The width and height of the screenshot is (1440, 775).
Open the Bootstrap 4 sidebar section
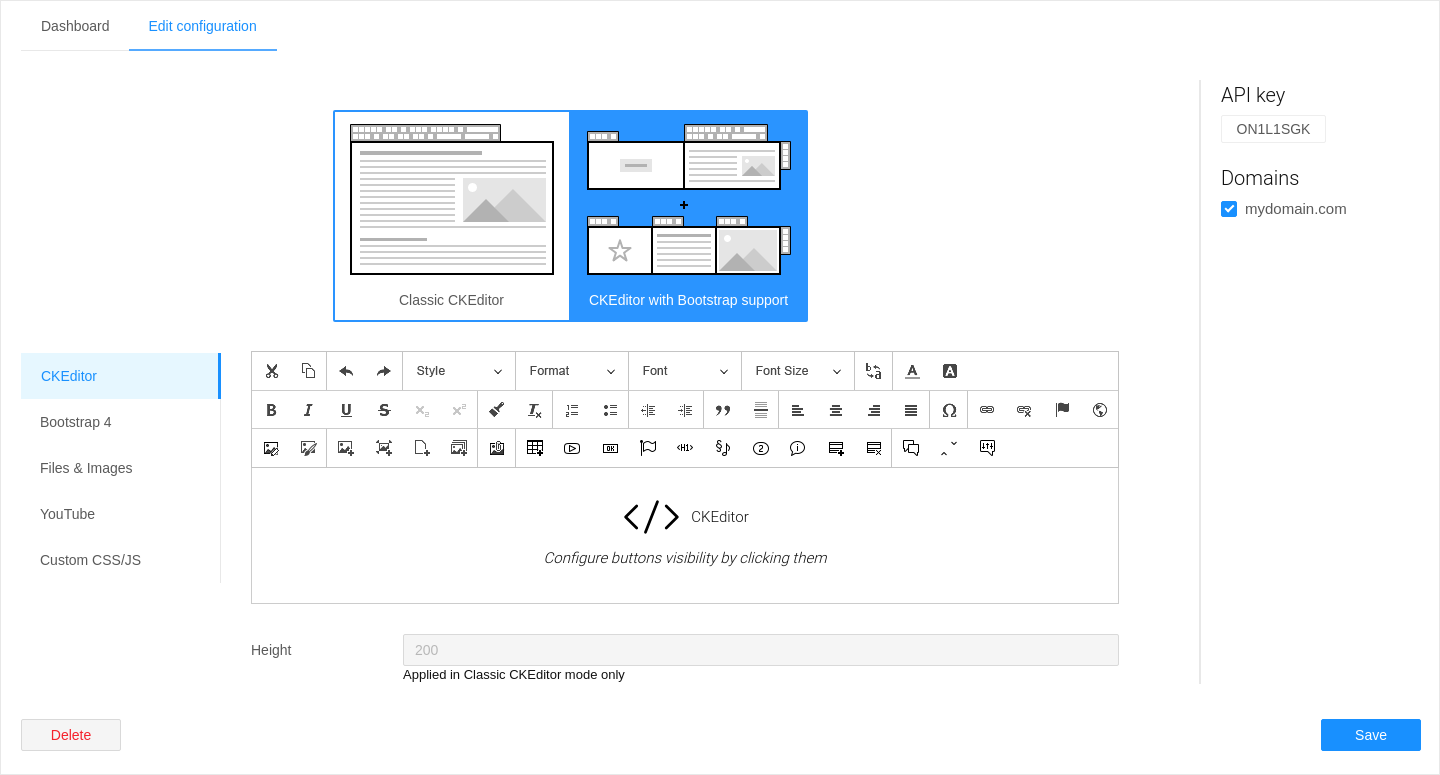[120, 422]
